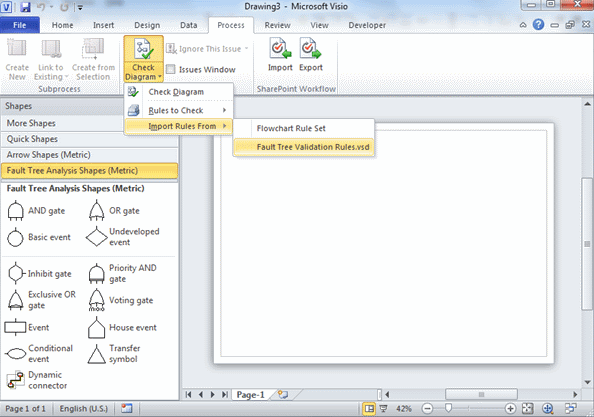Open the Design ribbon tab
The width and height of the screenshot is (594, 417).
point(147,25)
